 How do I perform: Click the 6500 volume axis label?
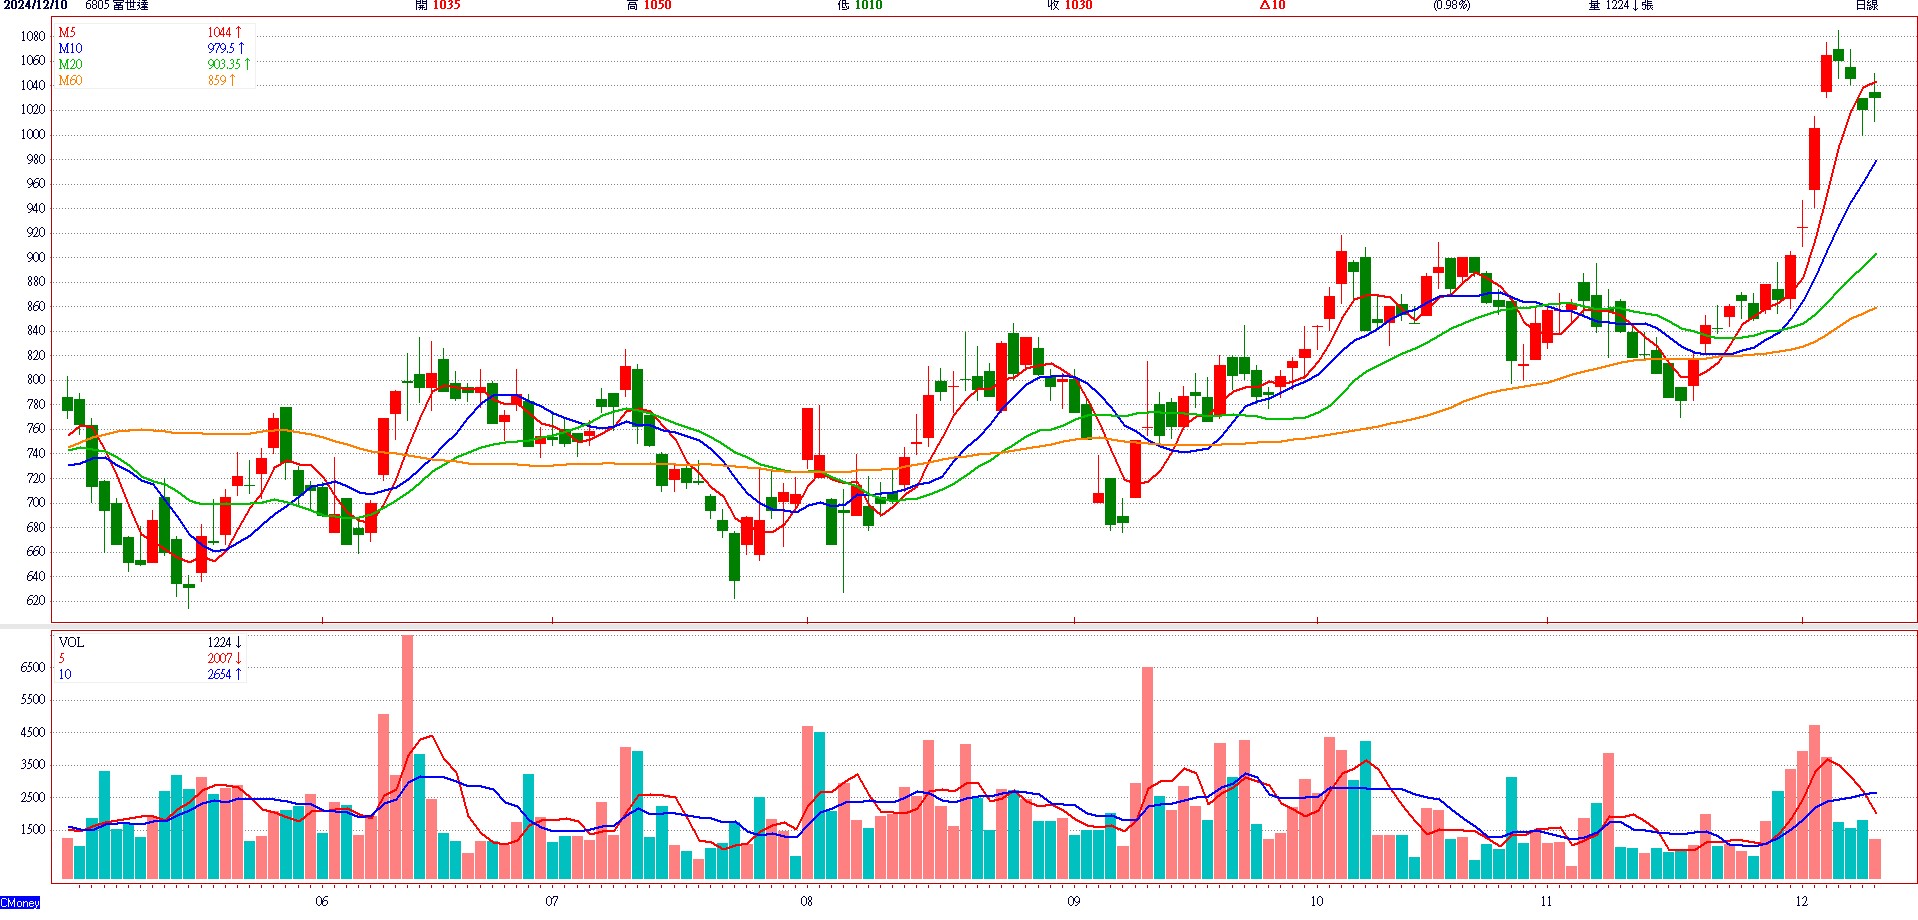tap(33, 667)
